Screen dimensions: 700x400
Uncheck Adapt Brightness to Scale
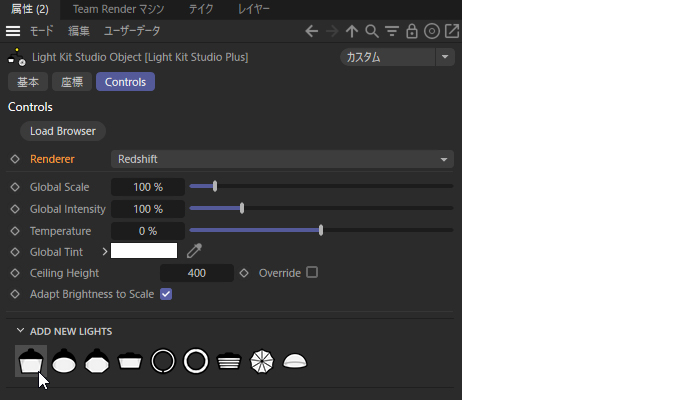point(166,294)
